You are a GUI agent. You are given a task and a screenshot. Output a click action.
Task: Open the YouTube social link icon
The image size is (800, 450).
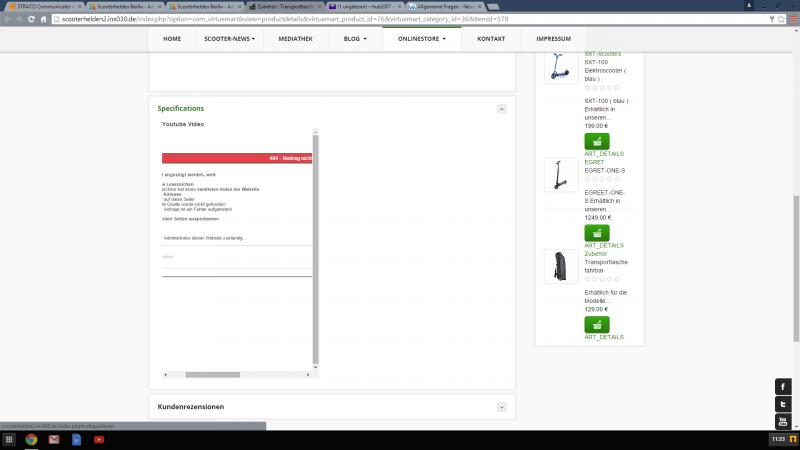coord(783,421)
